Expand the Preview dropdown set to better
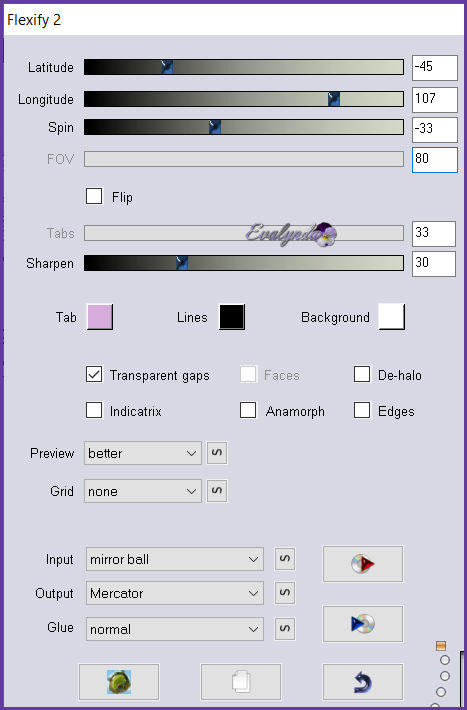 point(143,453)
